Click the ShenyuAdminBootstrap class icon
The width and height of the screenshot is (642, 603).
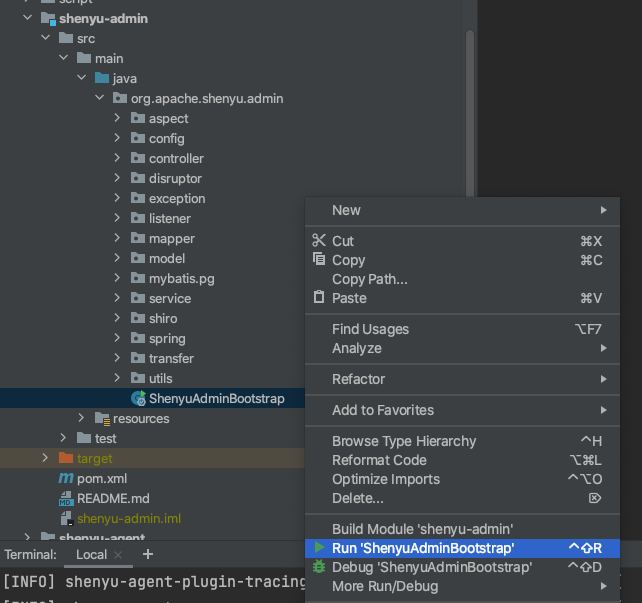pyautogui.click(x=138, y=399)
